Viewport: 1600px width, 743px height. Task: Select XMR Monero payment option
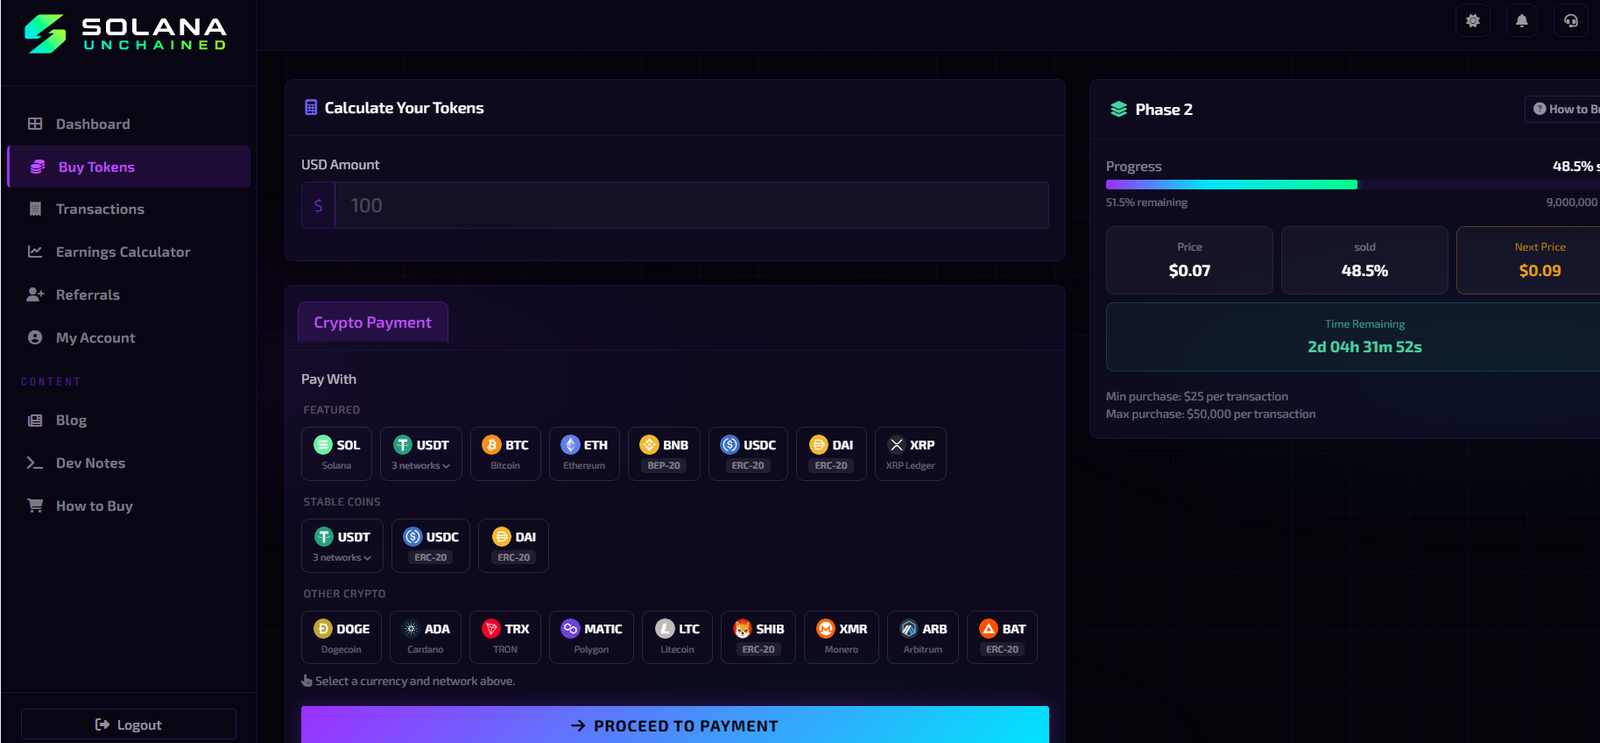coord(841,638)
